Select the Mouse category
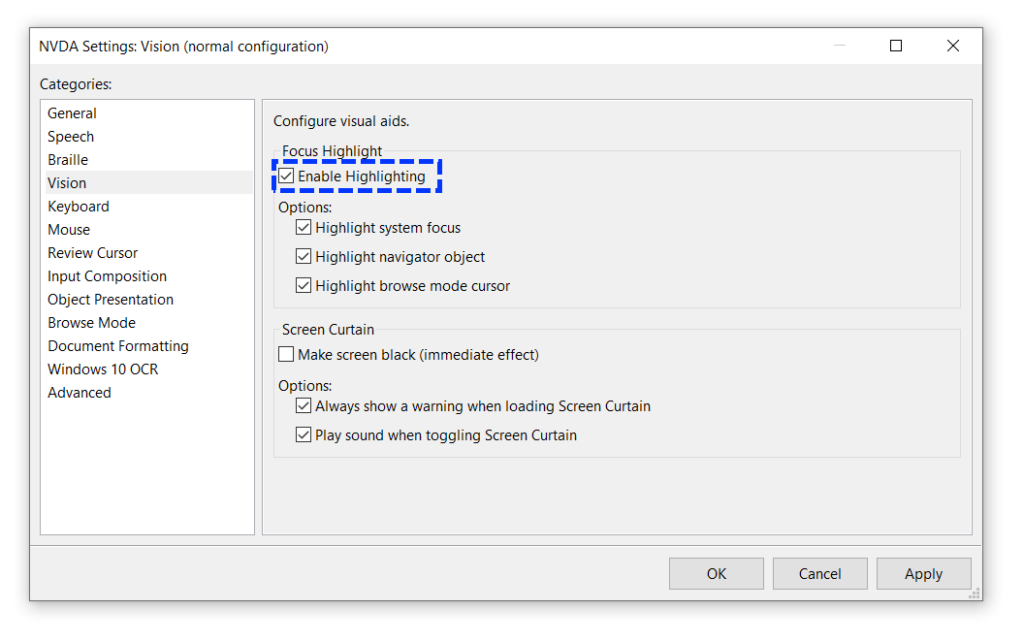 [147, 230]
